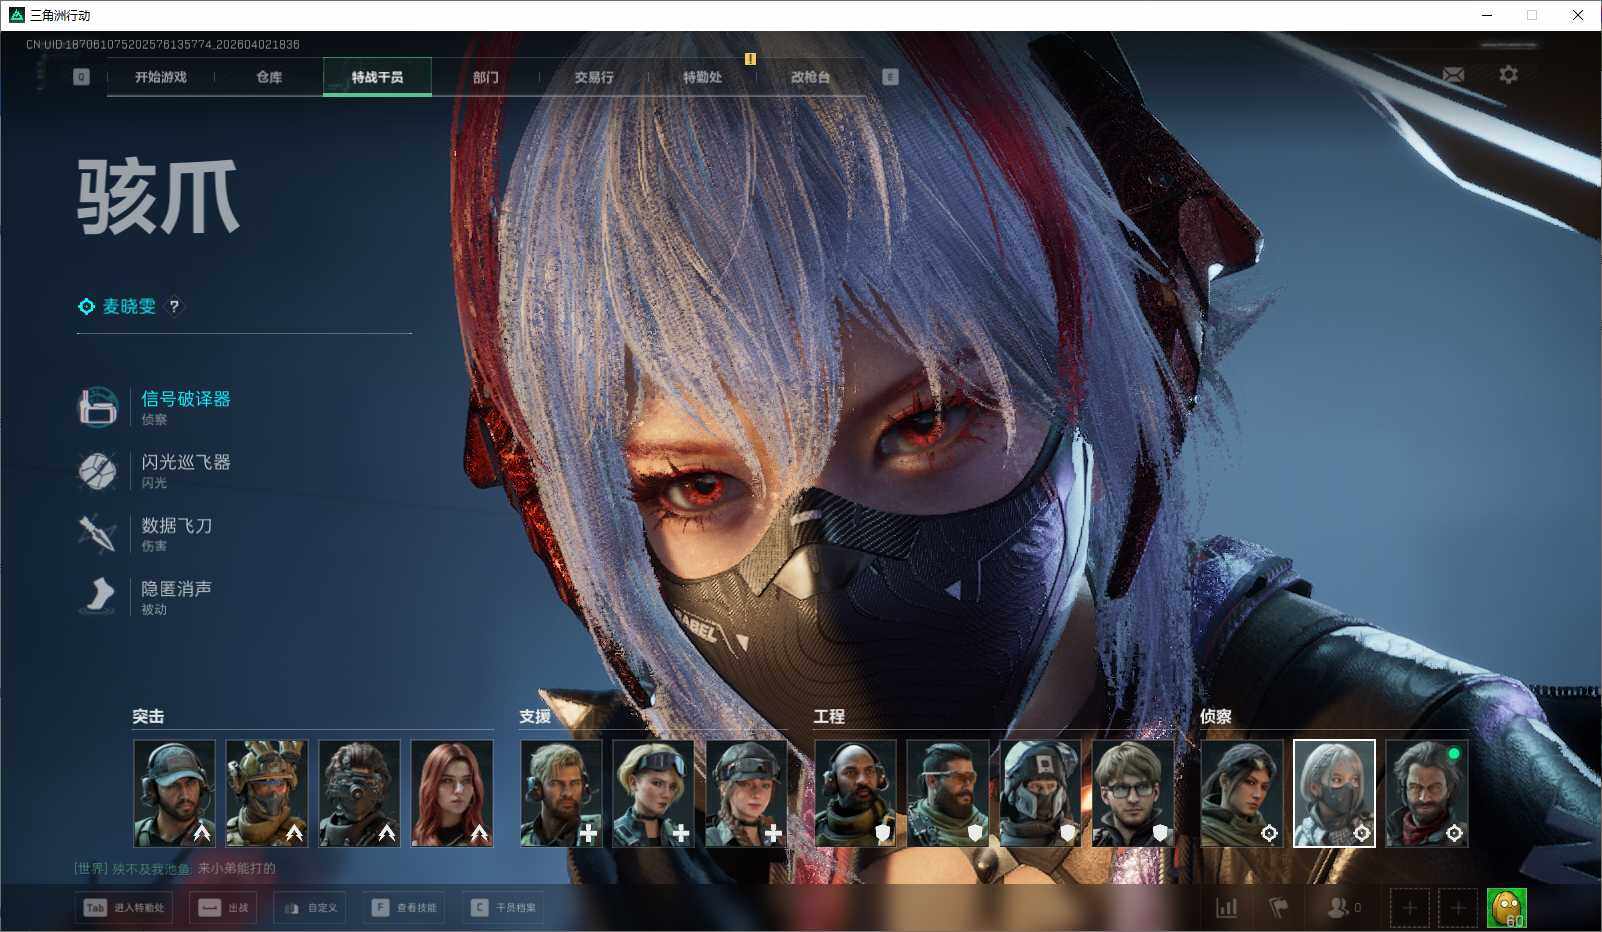The image size is (1602, 932).
Task: Click the yellow notification badge above 改枪台
Action: click(750, 59)
